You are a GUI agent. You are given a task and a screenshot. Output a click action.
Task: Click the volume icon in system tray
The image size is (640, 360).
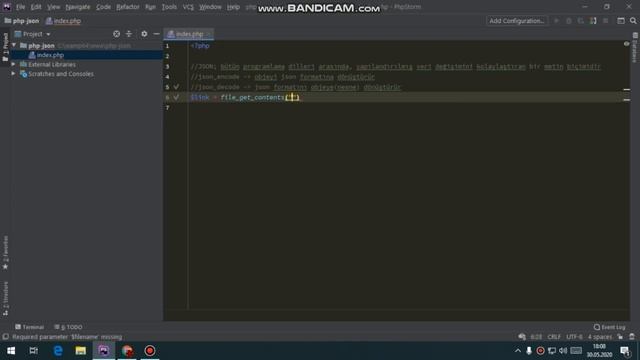pyautogui.click(x=563, y=351)
